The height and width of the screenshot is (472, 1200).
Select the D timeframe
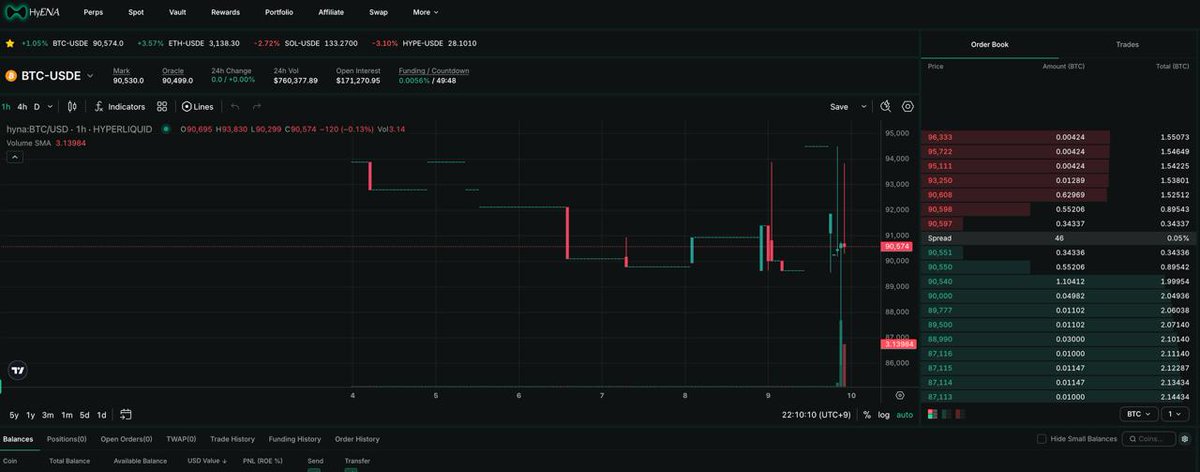[37, 106]
